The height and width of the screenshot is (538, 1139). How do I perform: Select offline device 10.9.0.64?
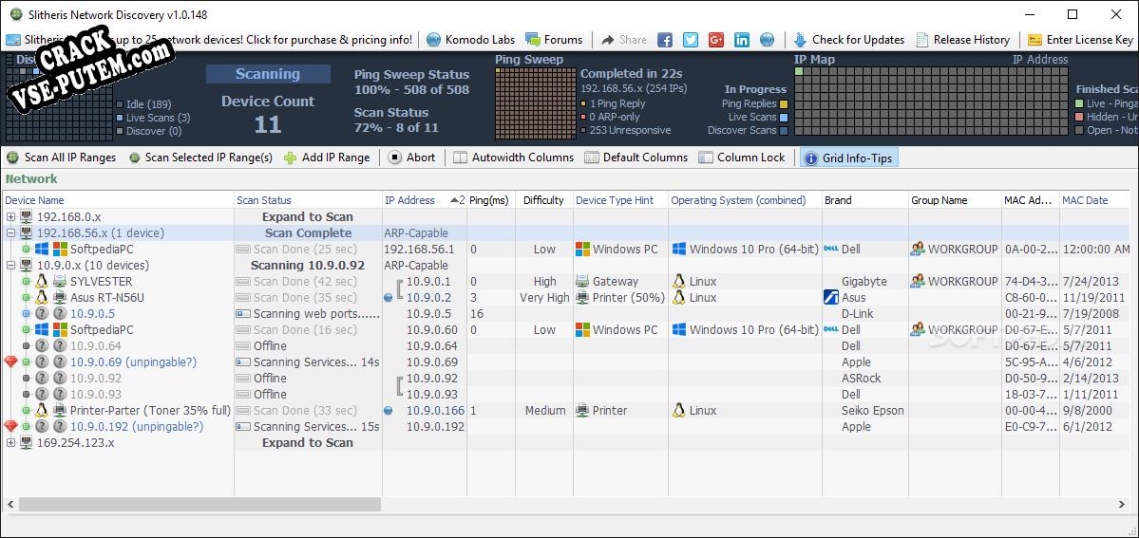pos(95,346)
